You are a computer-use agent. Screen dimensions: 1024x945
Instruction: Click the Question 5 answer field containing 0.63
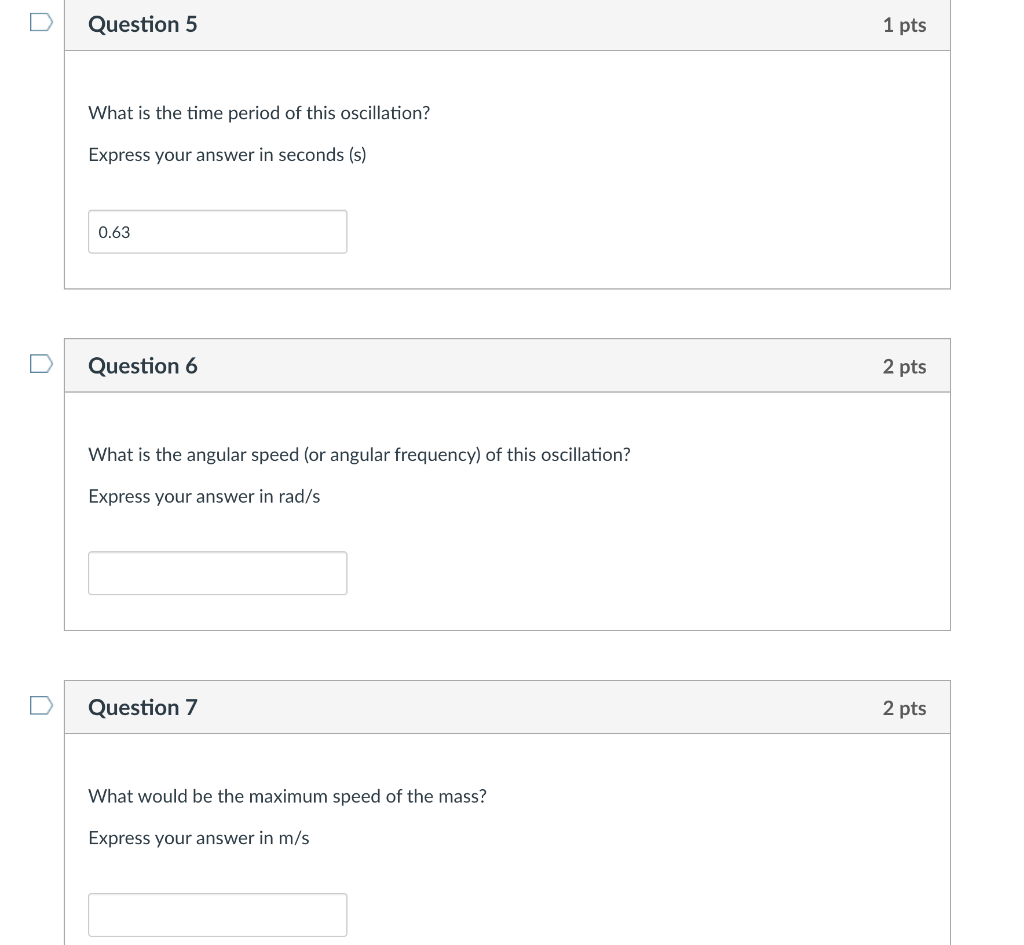pyautogui.click(x=217, y=232)
